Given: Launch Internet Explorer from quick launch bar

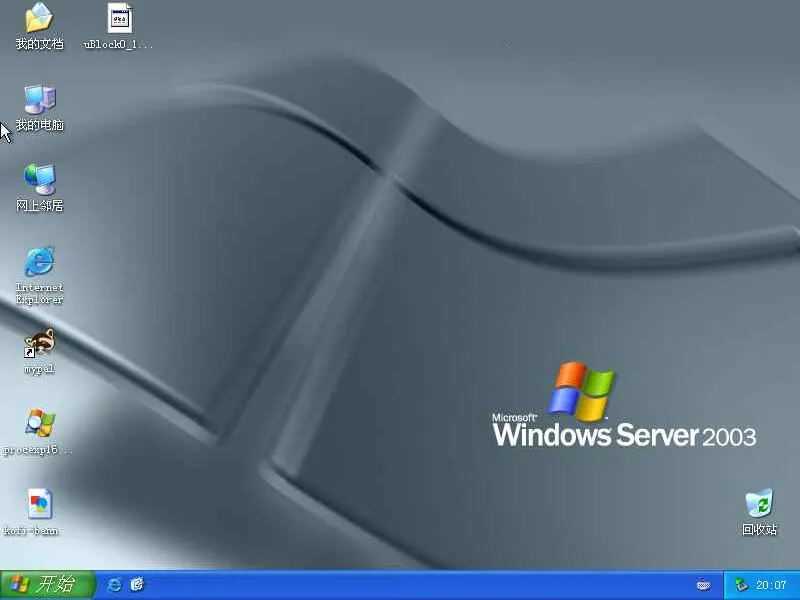Looking at the screenshot, I should click(x=115, y=585).
